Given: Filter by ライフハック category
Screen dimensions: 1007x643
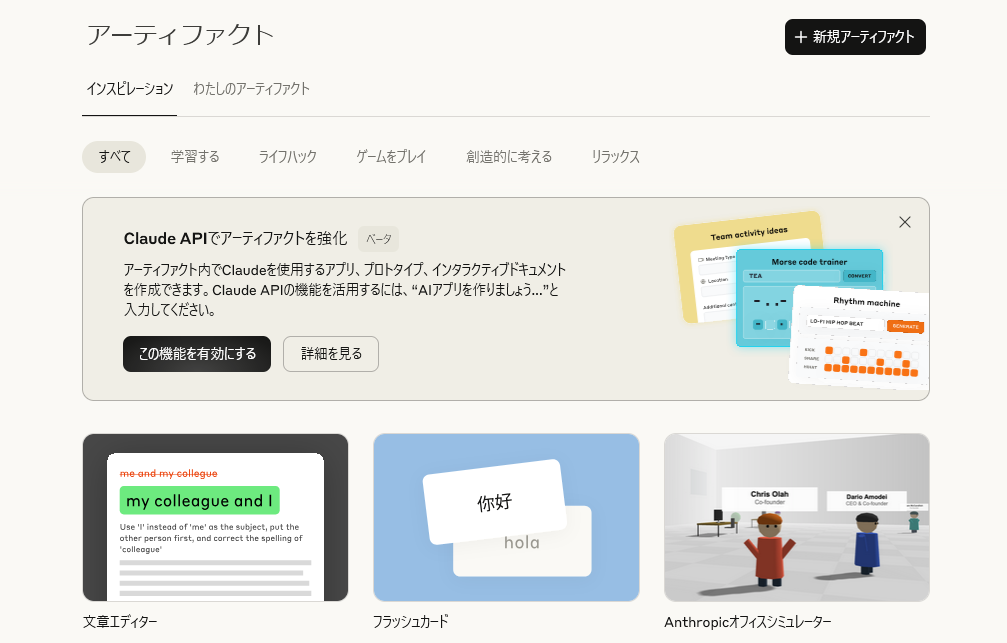Looking at the screenshot, I should coord(288,157).
